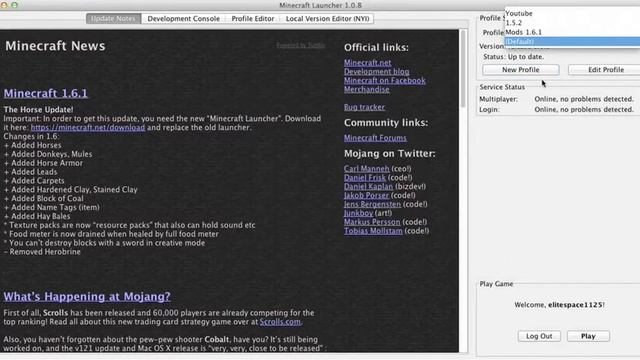Open the Local Version Editor (NYI) tab
Screen dimensions: 640x360
click(327, 19)
